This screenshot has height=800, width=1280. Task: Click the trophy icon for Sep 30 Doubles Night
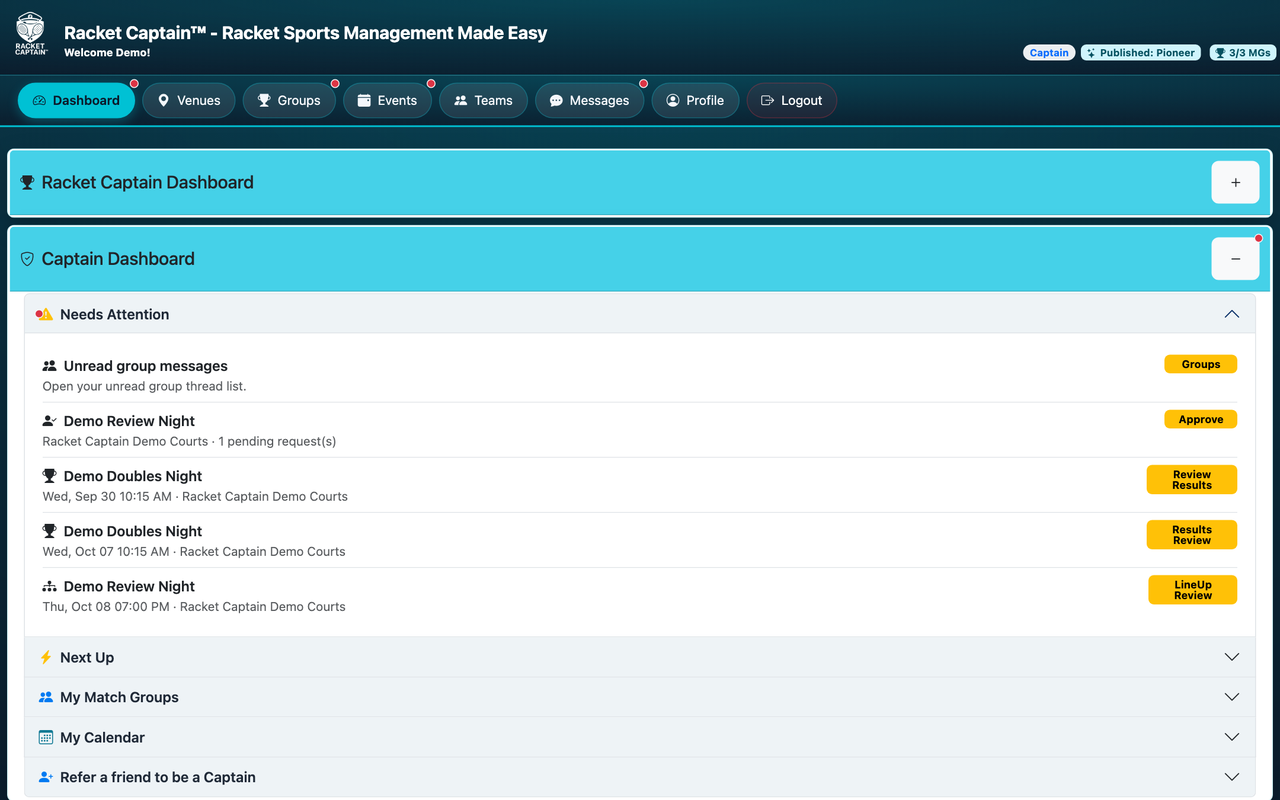click(50, 476)
